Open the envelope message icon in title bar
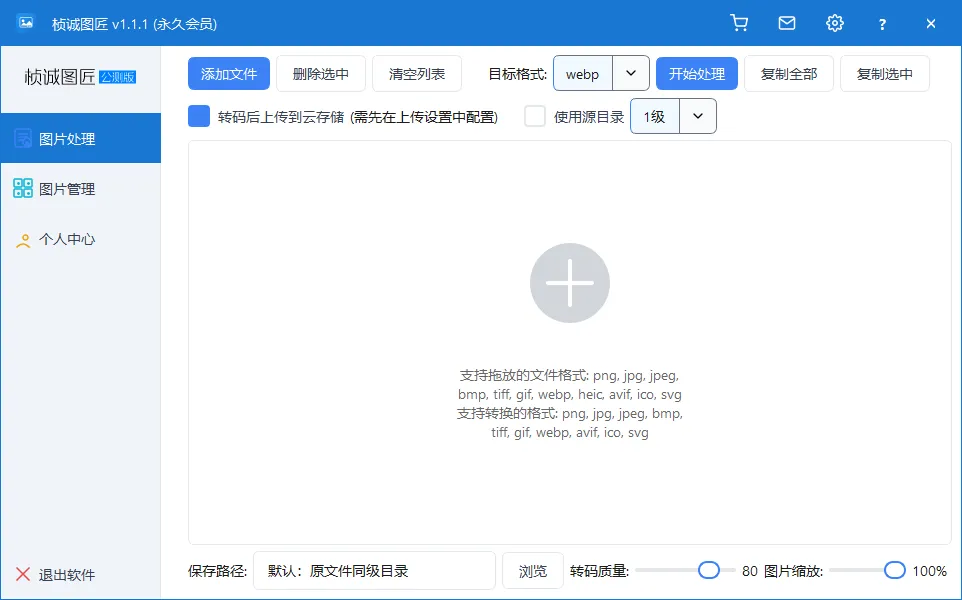The image size is (962, 600). click(787, 22)
